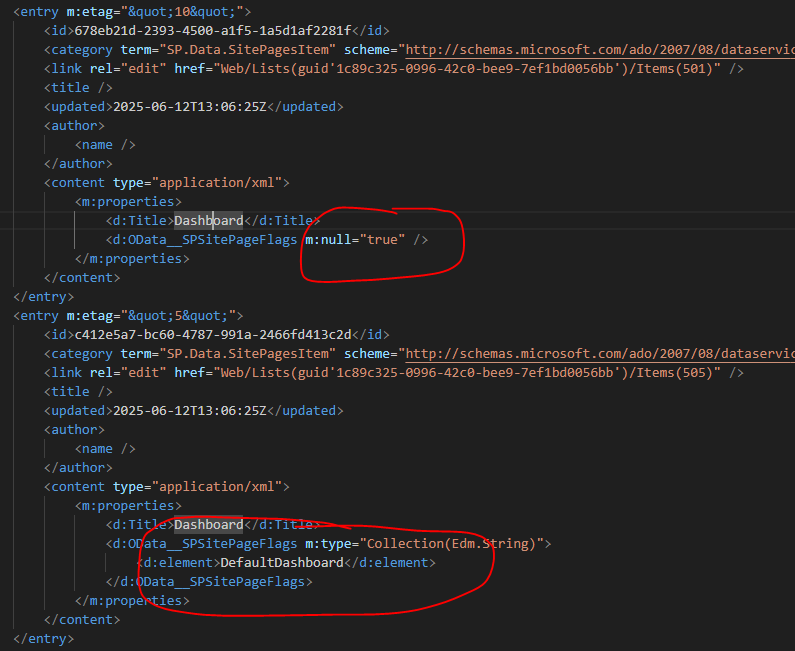Click the m:type="Collection(Edm.String)" attribute
The image size is (795, 651).
[x=424, y=544]
